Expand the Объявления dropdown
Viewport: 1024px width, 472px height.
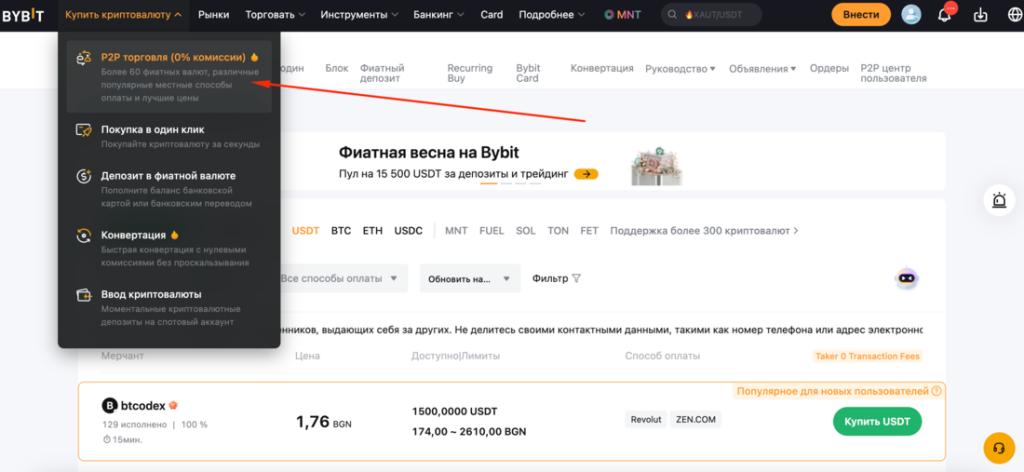tap(762, 69)
